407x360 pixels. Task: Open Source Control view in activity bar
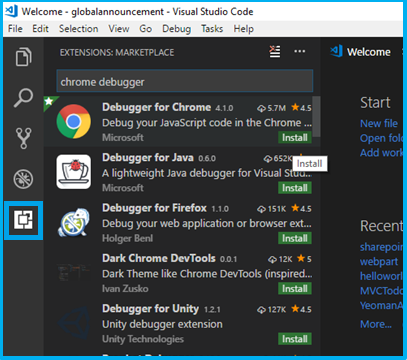coord(23,138)
